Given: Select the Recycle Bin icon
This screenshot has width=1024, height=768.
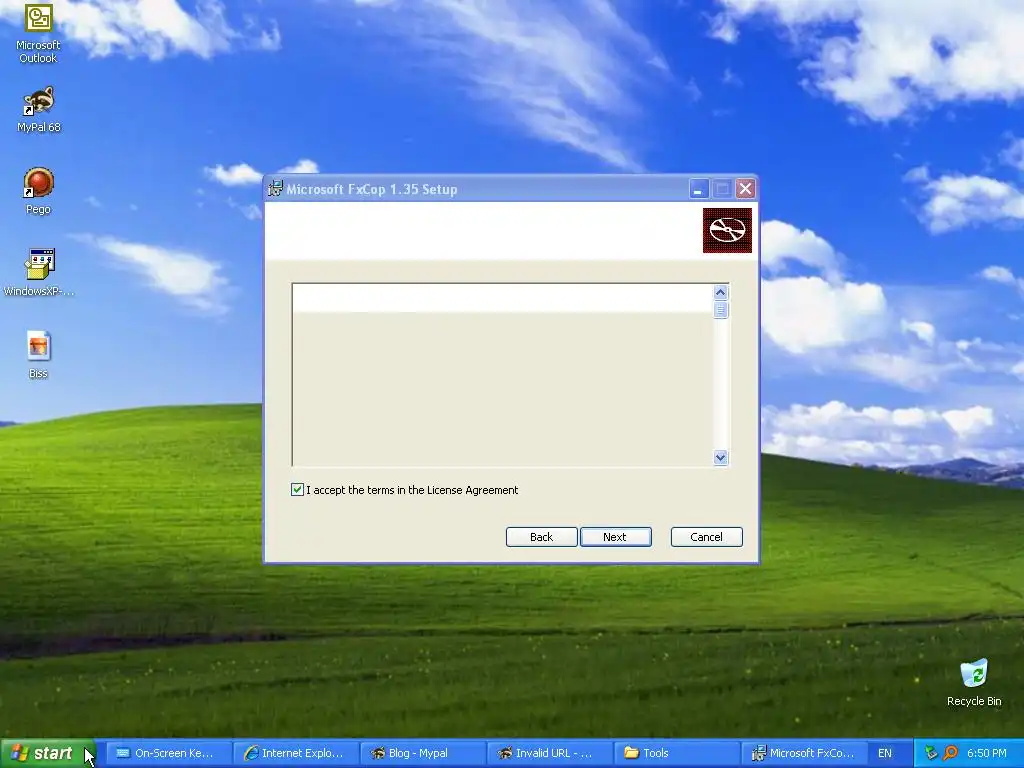Looking at the screenshot, I should [974, 682].
